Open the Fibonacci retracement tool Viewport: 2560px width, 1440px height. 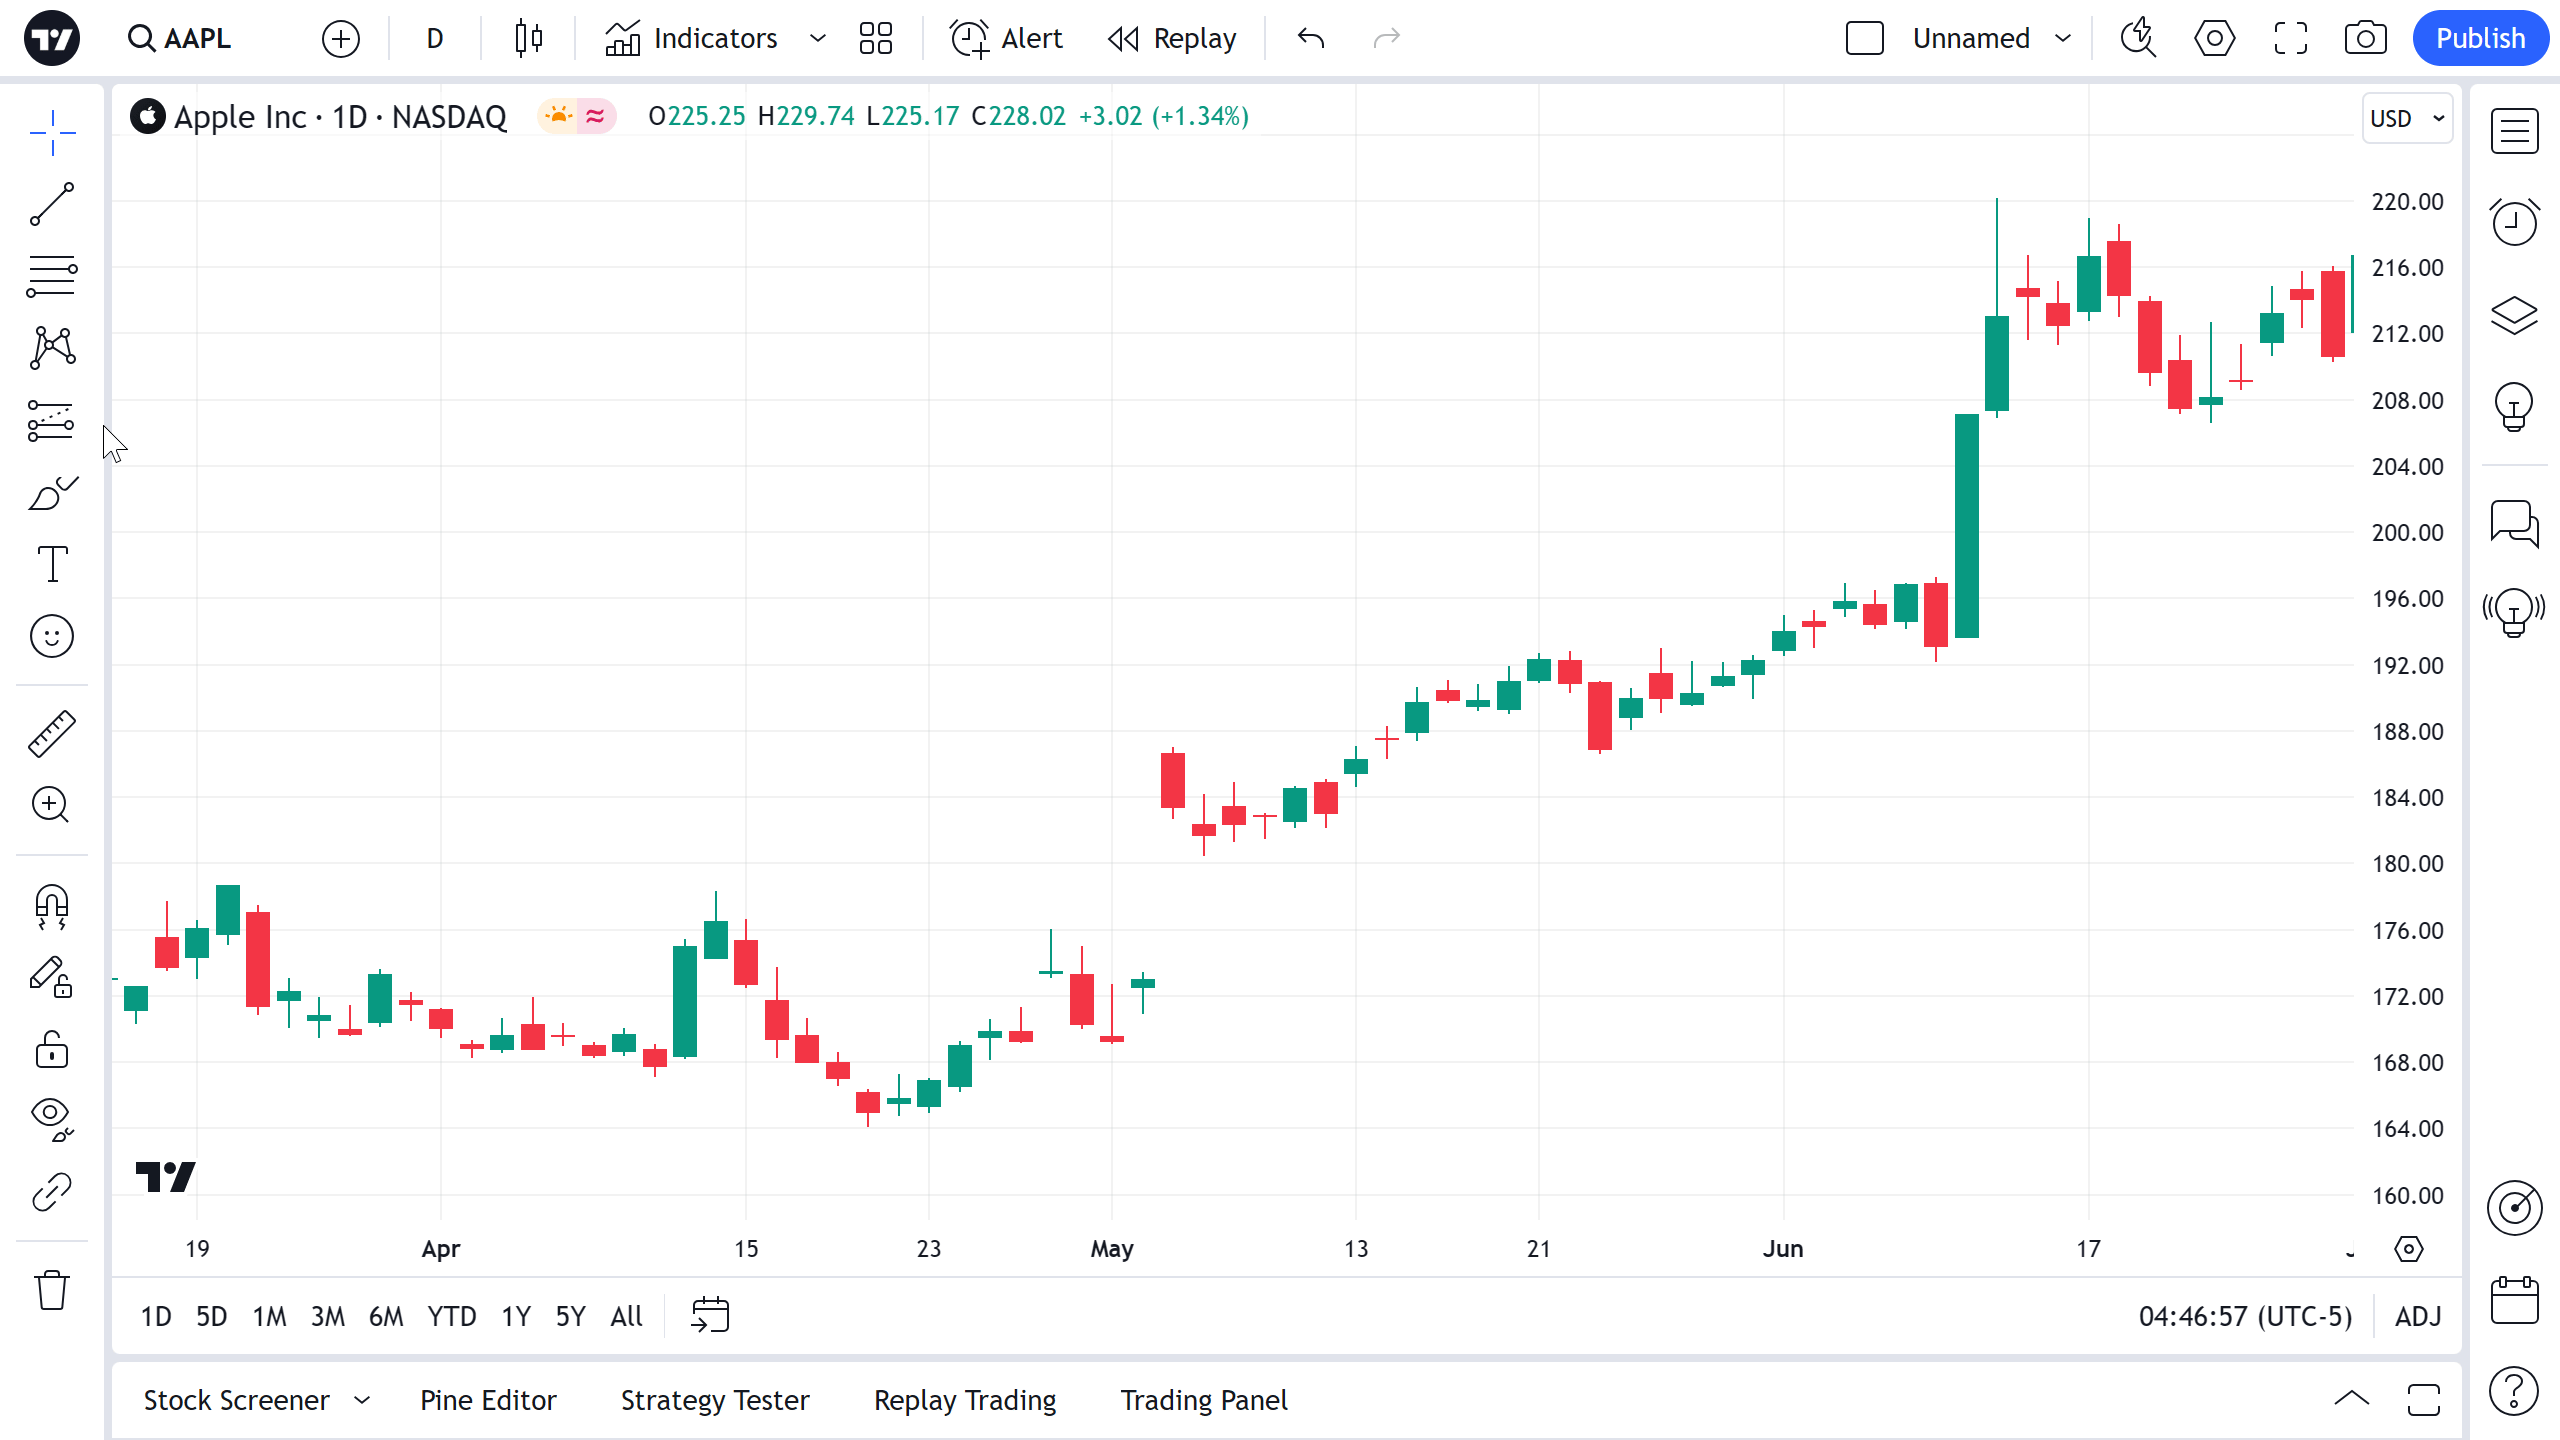(52, 276)
